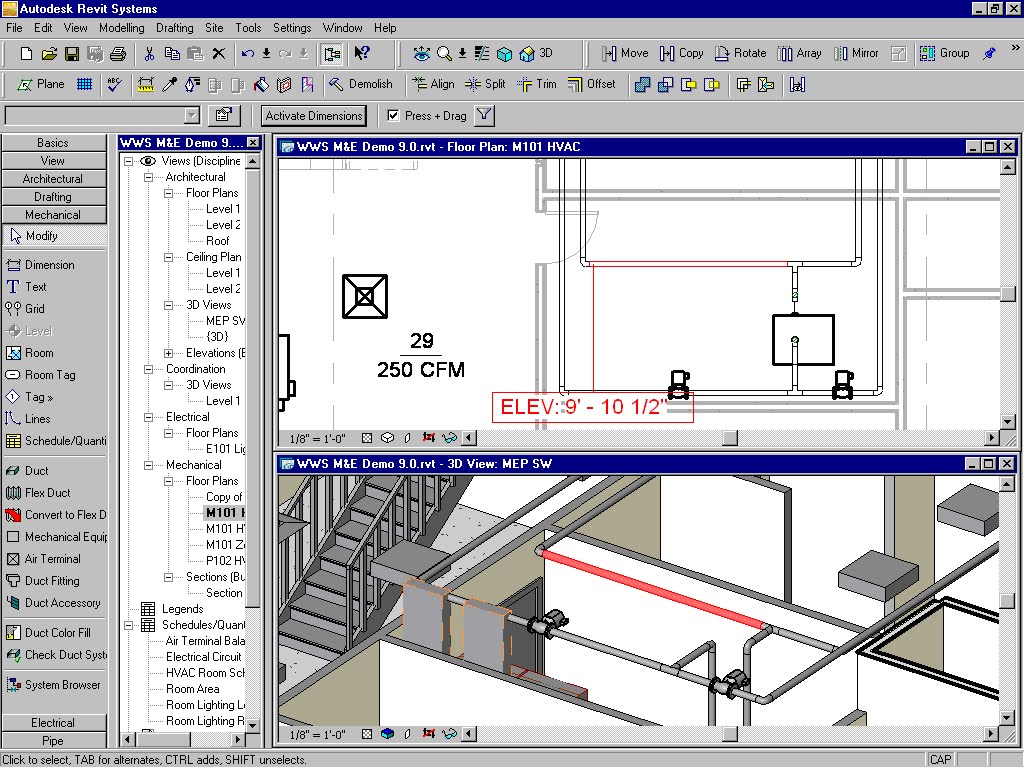The height and width of the screenshot is (768, 1024).
Task: Click the floor plan scale 1/8" = 1'-0"
Action: pos(317,438)
